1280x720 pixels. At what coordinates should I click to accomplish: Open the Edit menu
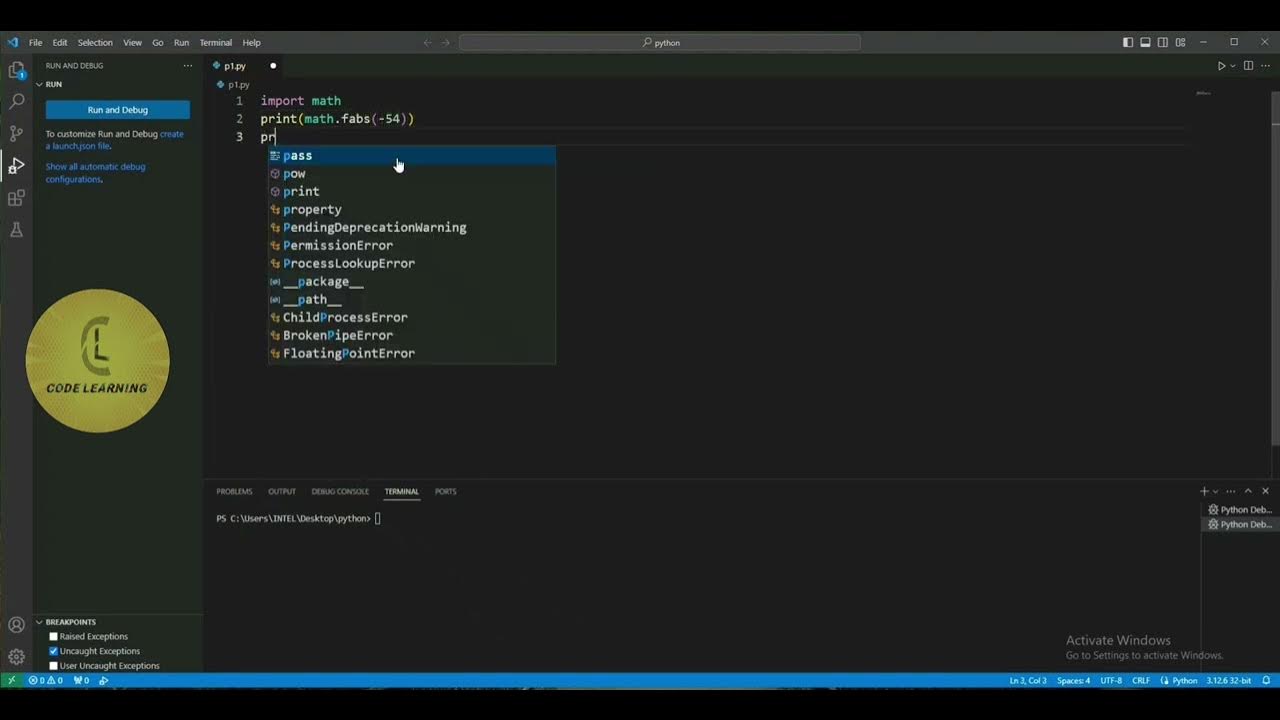point(60,43)
